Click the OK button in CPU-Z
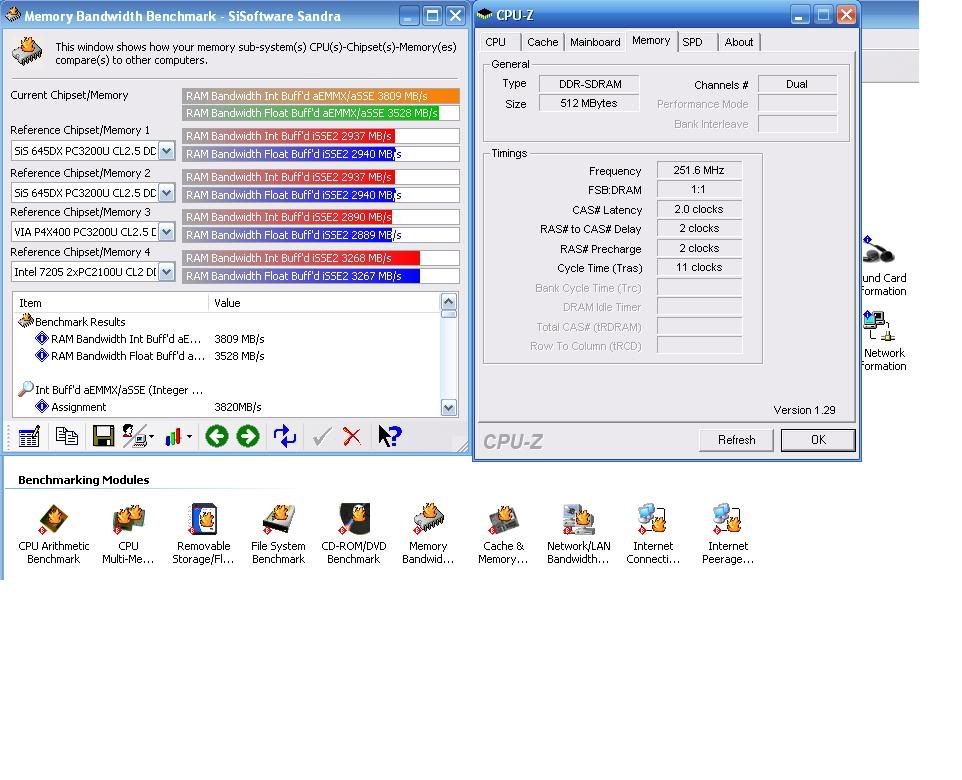The image size is (962, 780). [818, 440]
